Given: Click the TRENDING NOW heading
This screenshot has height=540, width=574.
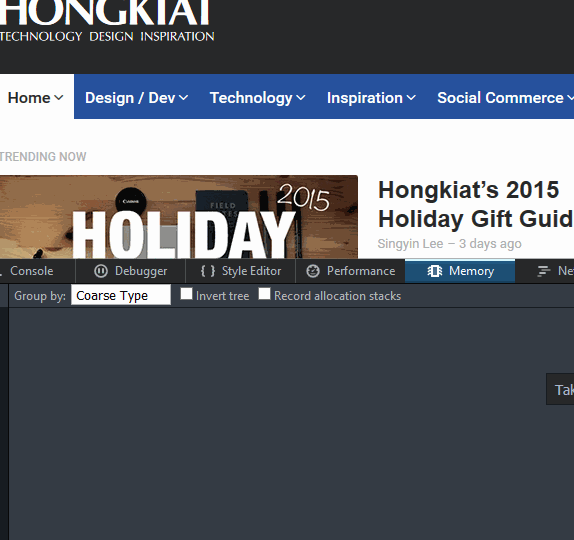Looking at the screenshot, I should pos(43,157).
